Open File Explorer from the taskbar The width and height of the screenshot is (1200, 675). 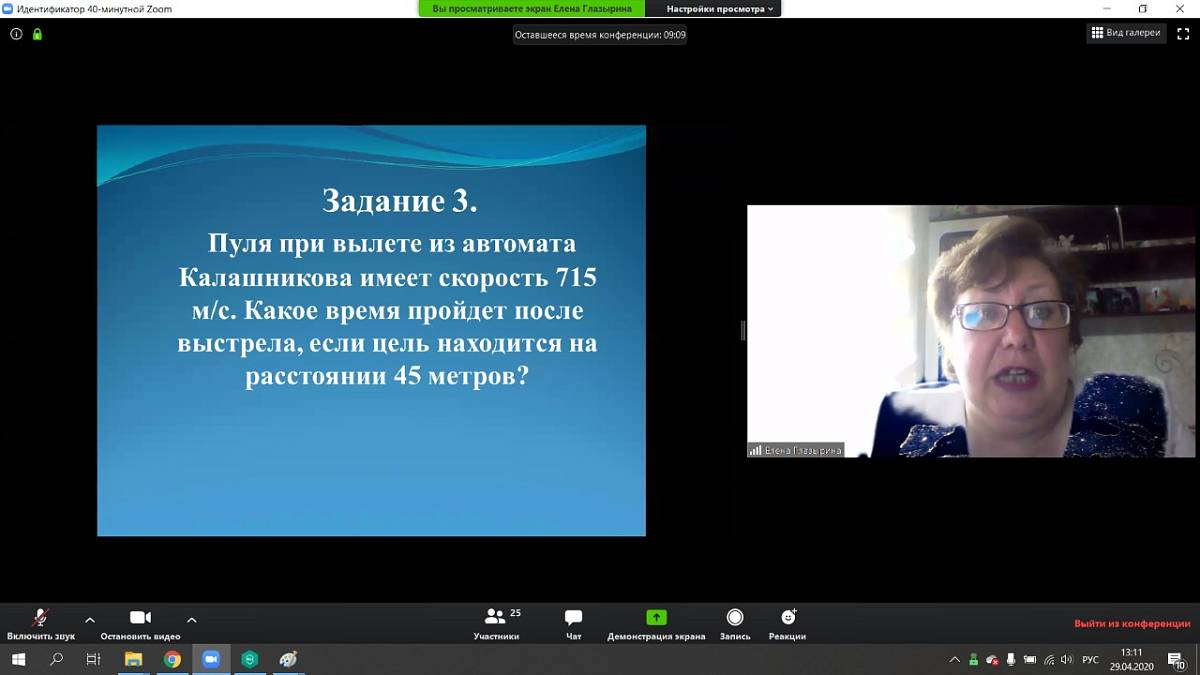[133, 659]
